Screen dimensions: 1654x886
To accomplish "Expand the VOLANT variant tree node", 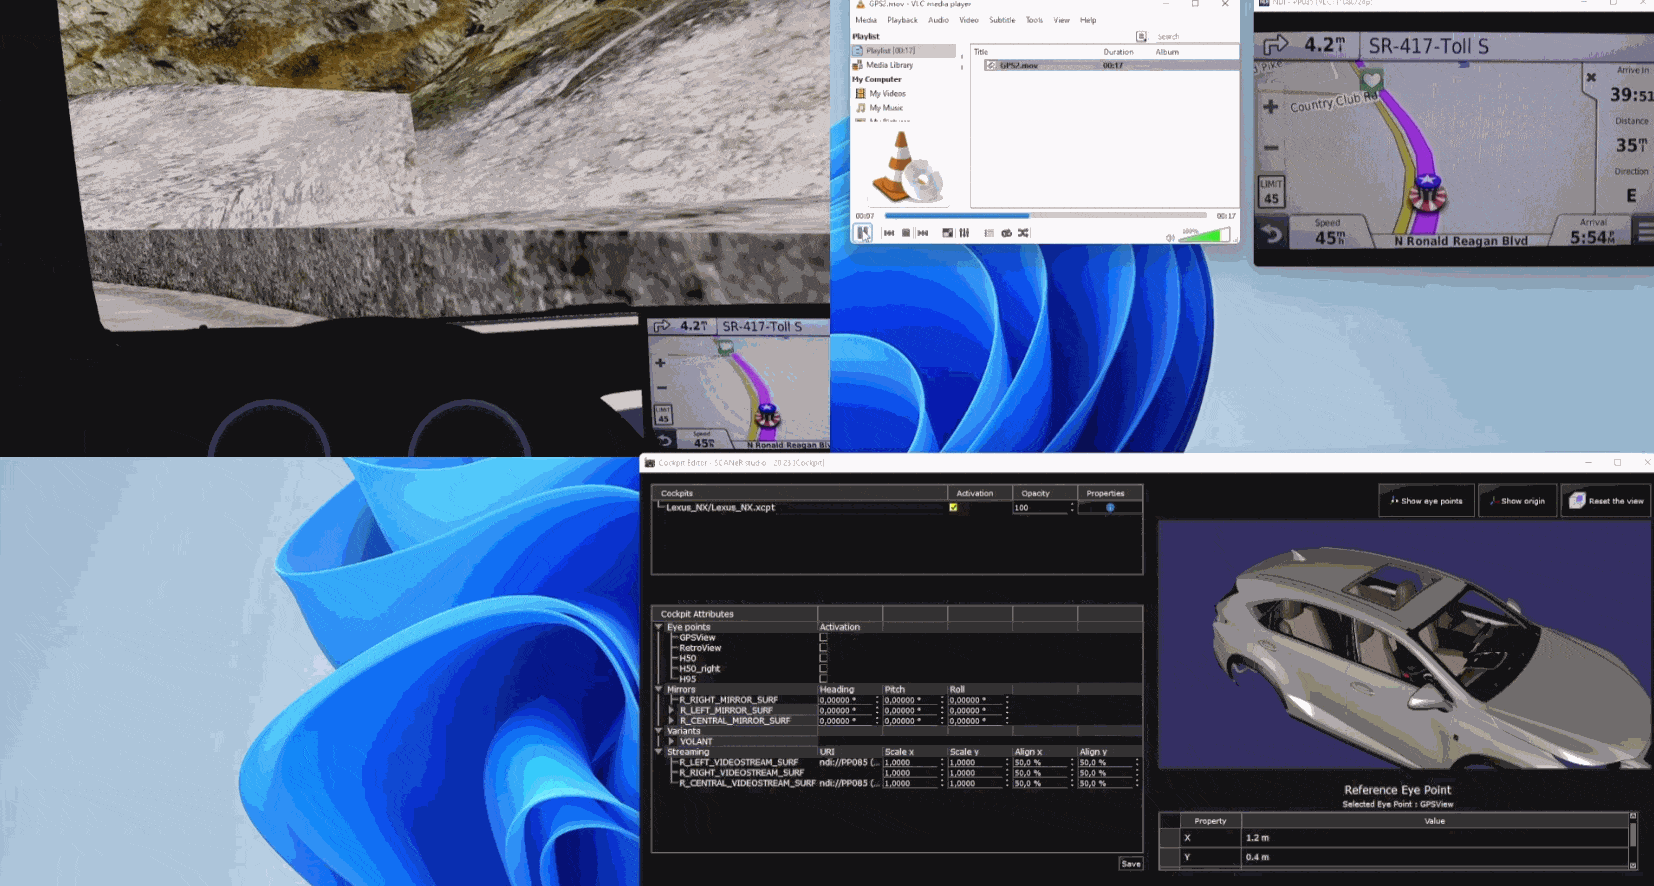I will click(671, 742).
